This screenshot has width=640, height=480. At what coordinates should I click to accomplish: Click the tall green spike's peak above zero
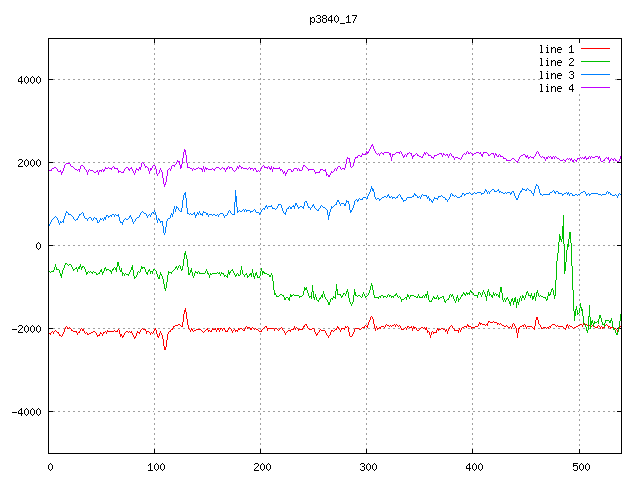(563, 216)
